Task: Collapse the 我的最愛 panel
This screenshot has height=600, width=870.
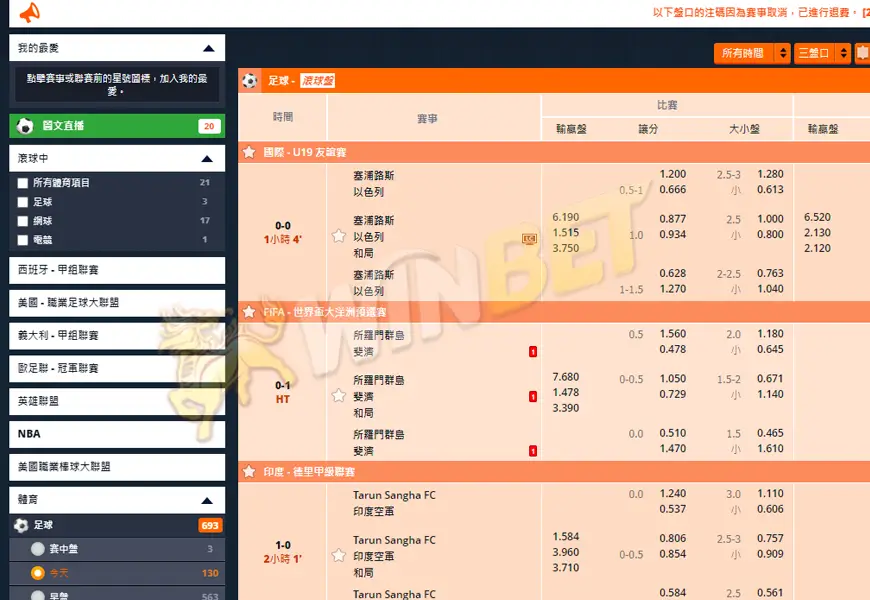Action: pyautogui.click(x=208, y=48)
